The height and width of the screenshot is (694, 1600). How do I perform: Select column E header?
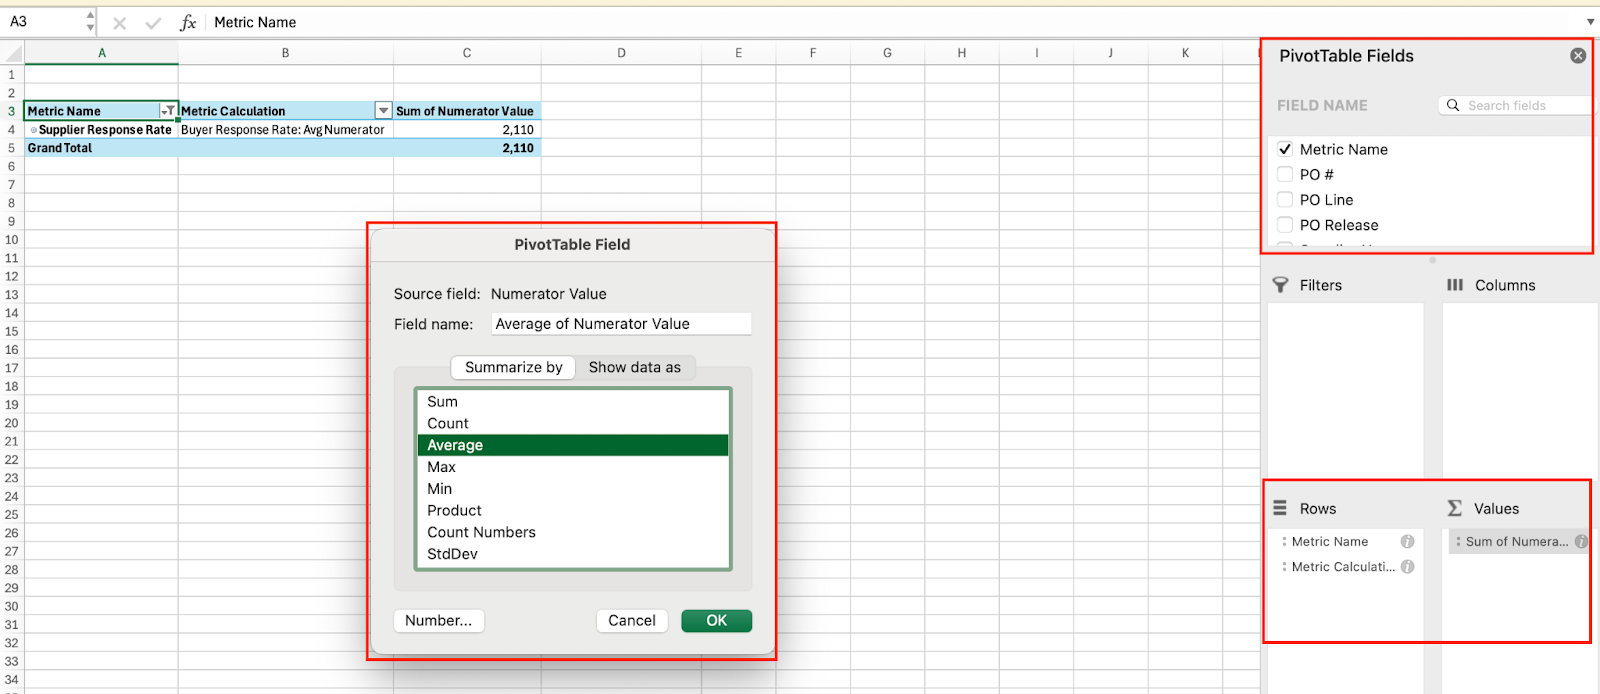click(739, 53)
